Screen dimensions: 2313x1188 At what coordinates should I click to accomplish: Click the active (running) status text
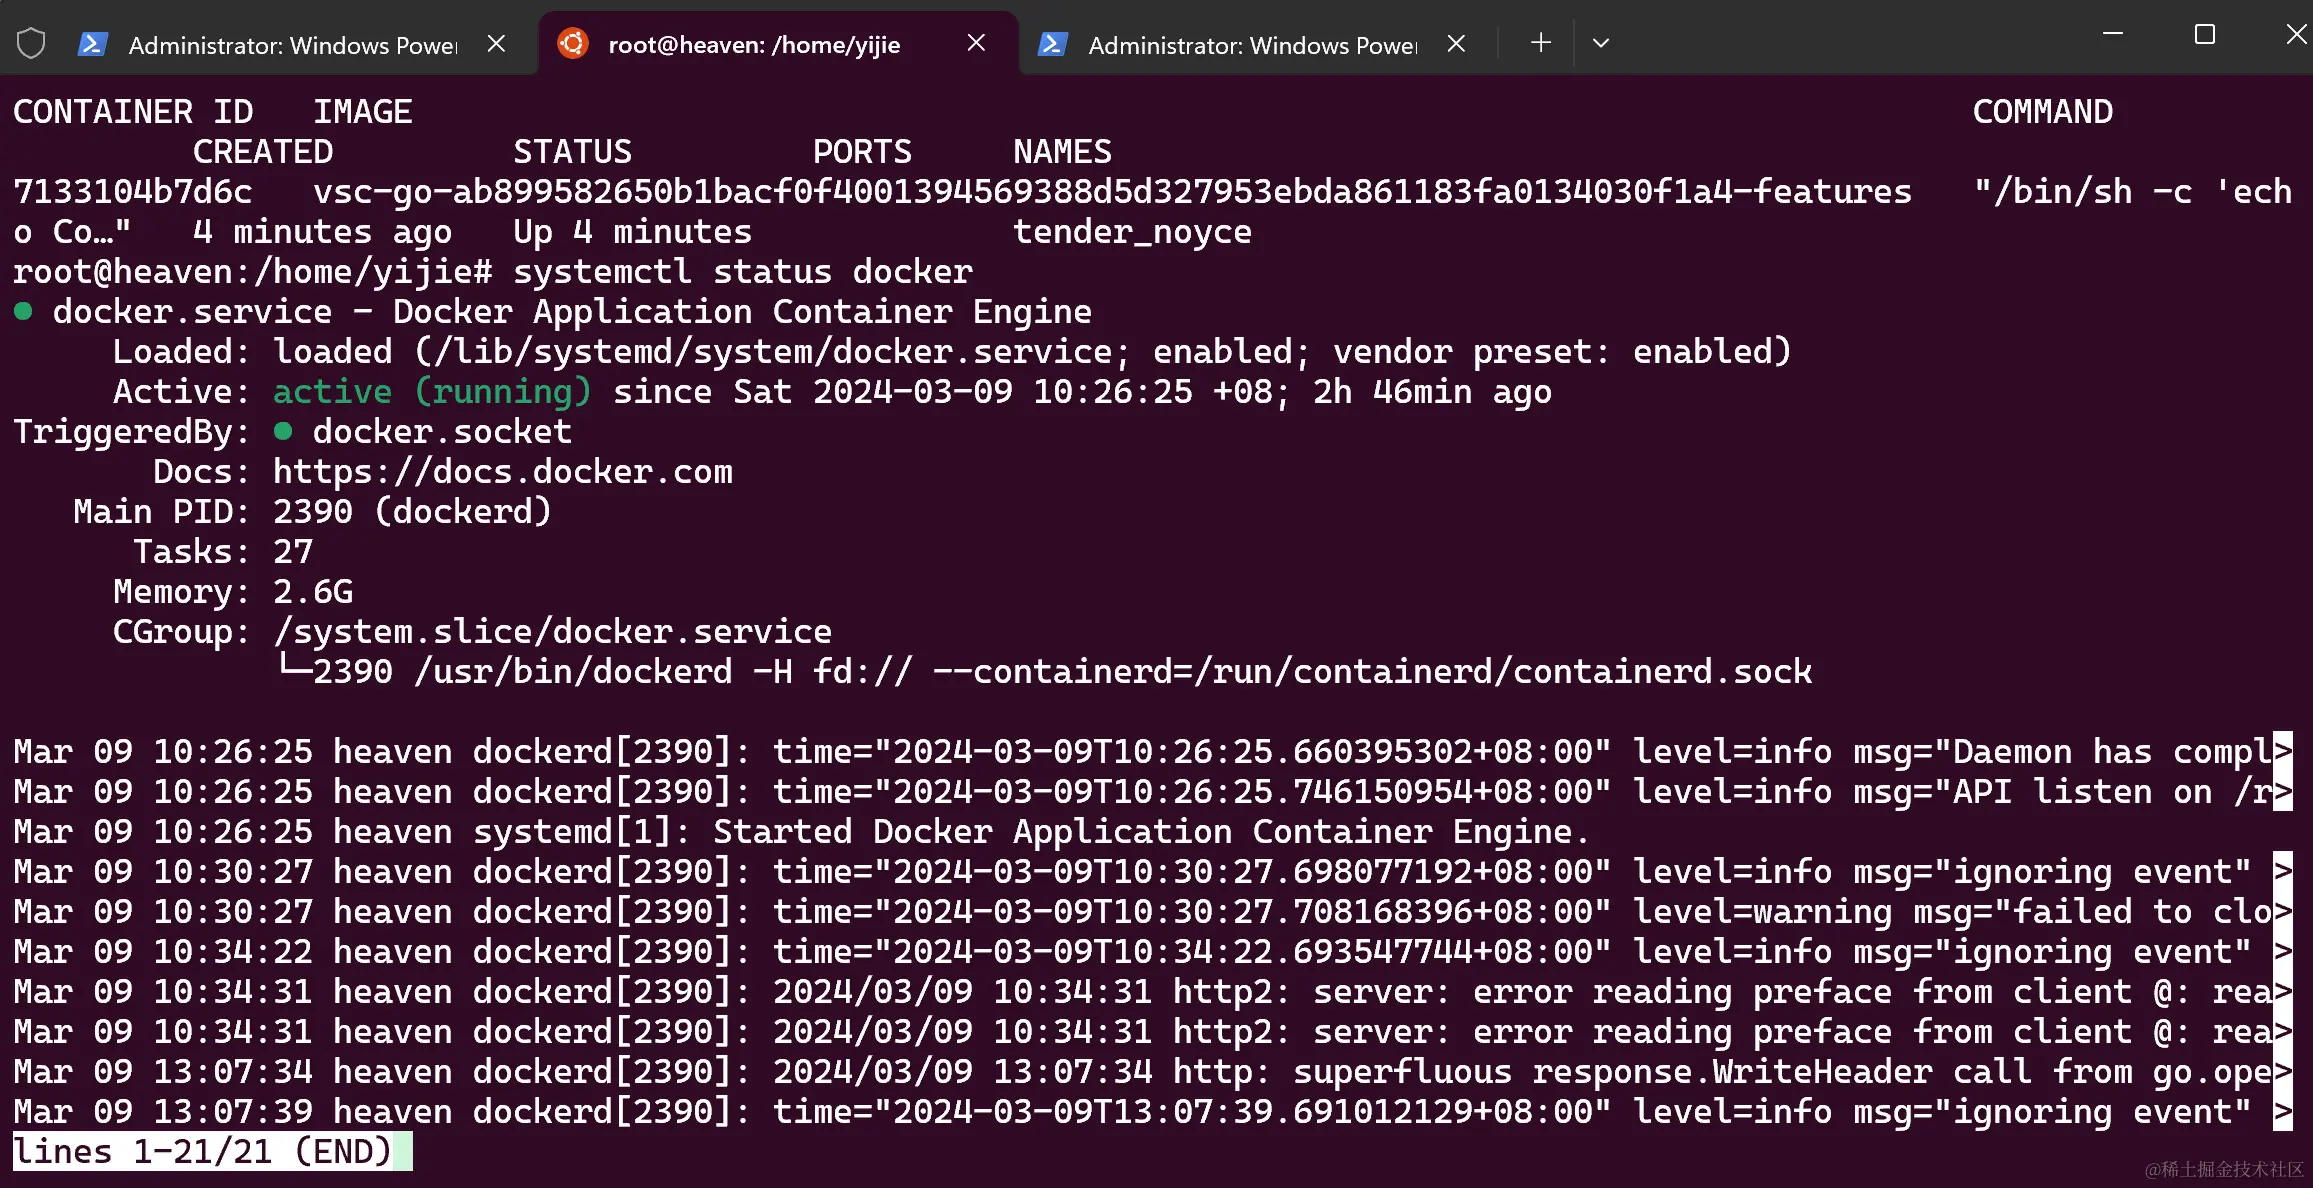coord(430,391)
